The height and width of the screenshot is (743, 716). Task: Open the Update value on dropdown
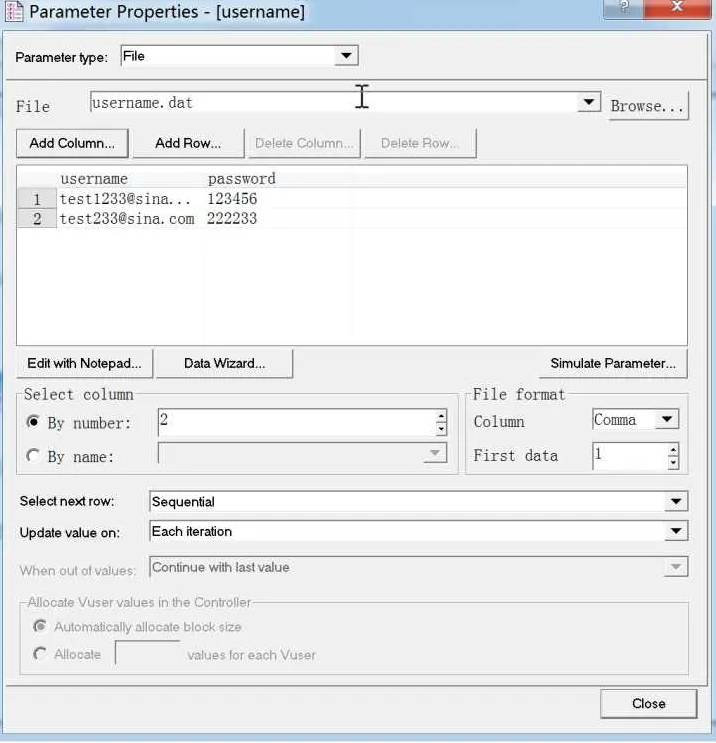(676, 531)
